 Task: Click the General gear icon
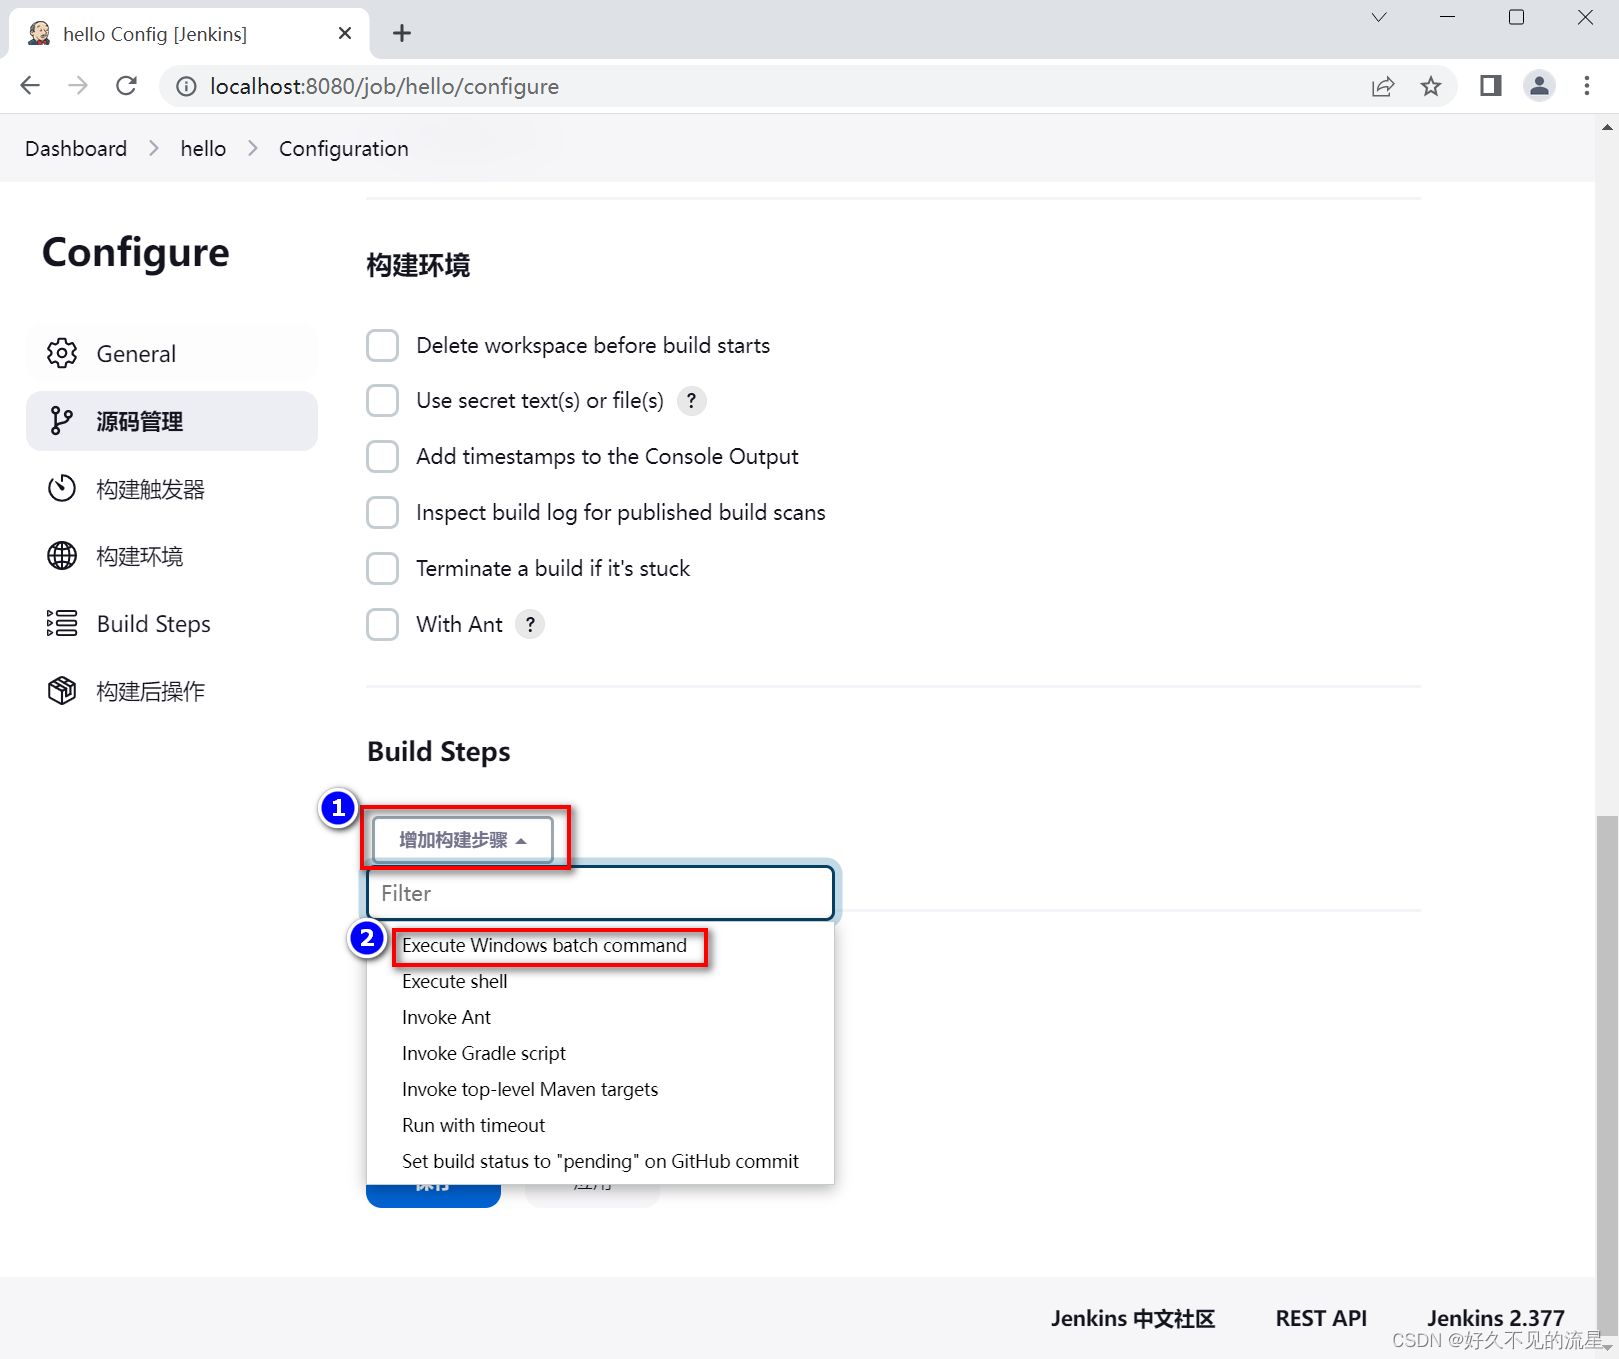62,353
